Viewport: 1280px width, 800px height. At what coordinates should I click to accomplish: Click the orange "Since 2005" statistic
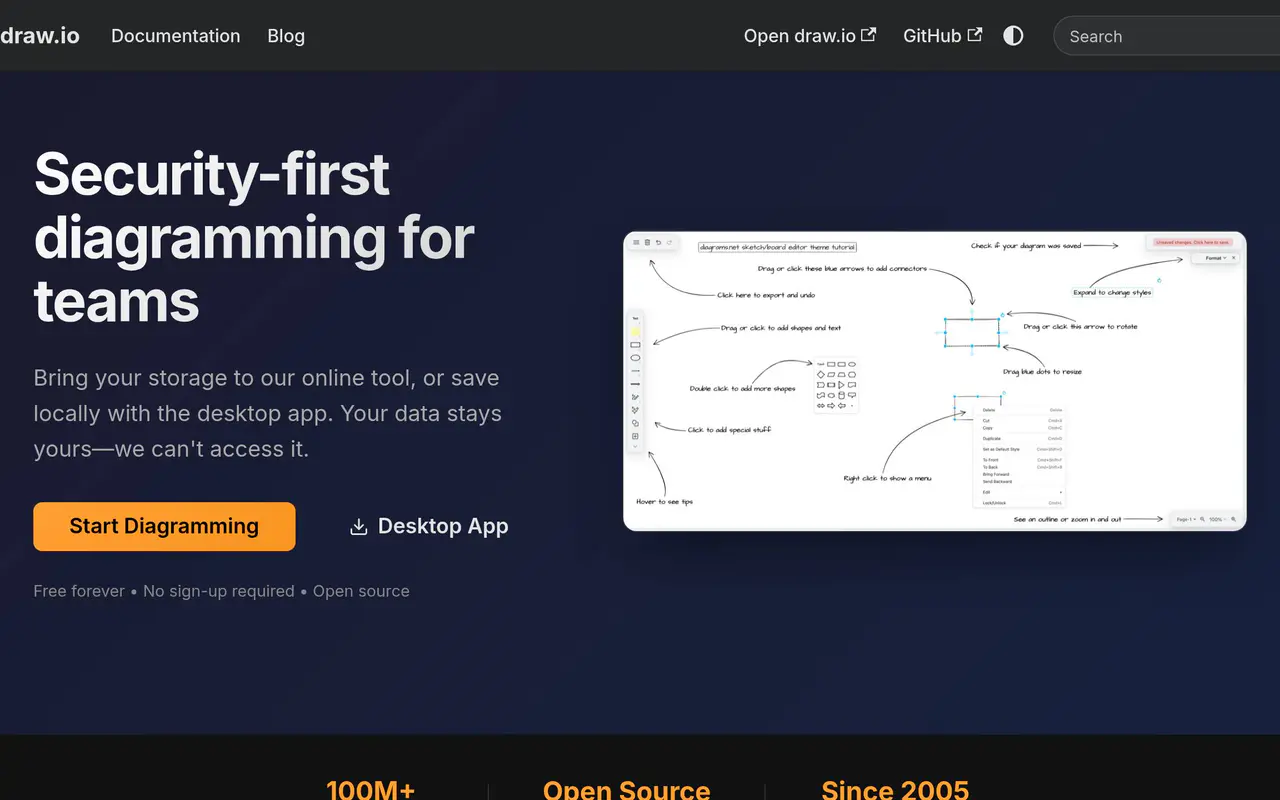[895, 790]
